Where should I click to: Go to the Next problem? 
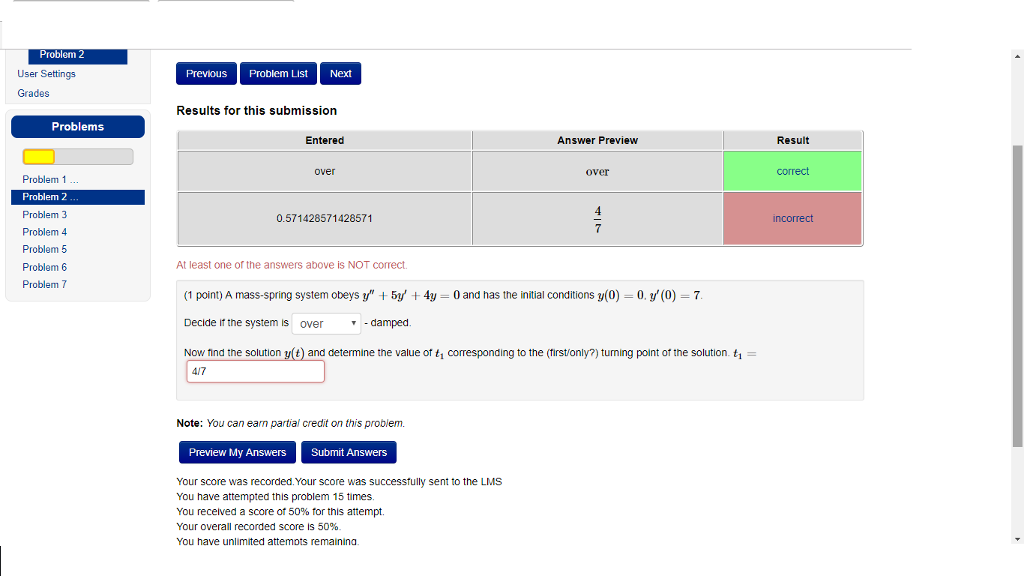click(340, 73)
